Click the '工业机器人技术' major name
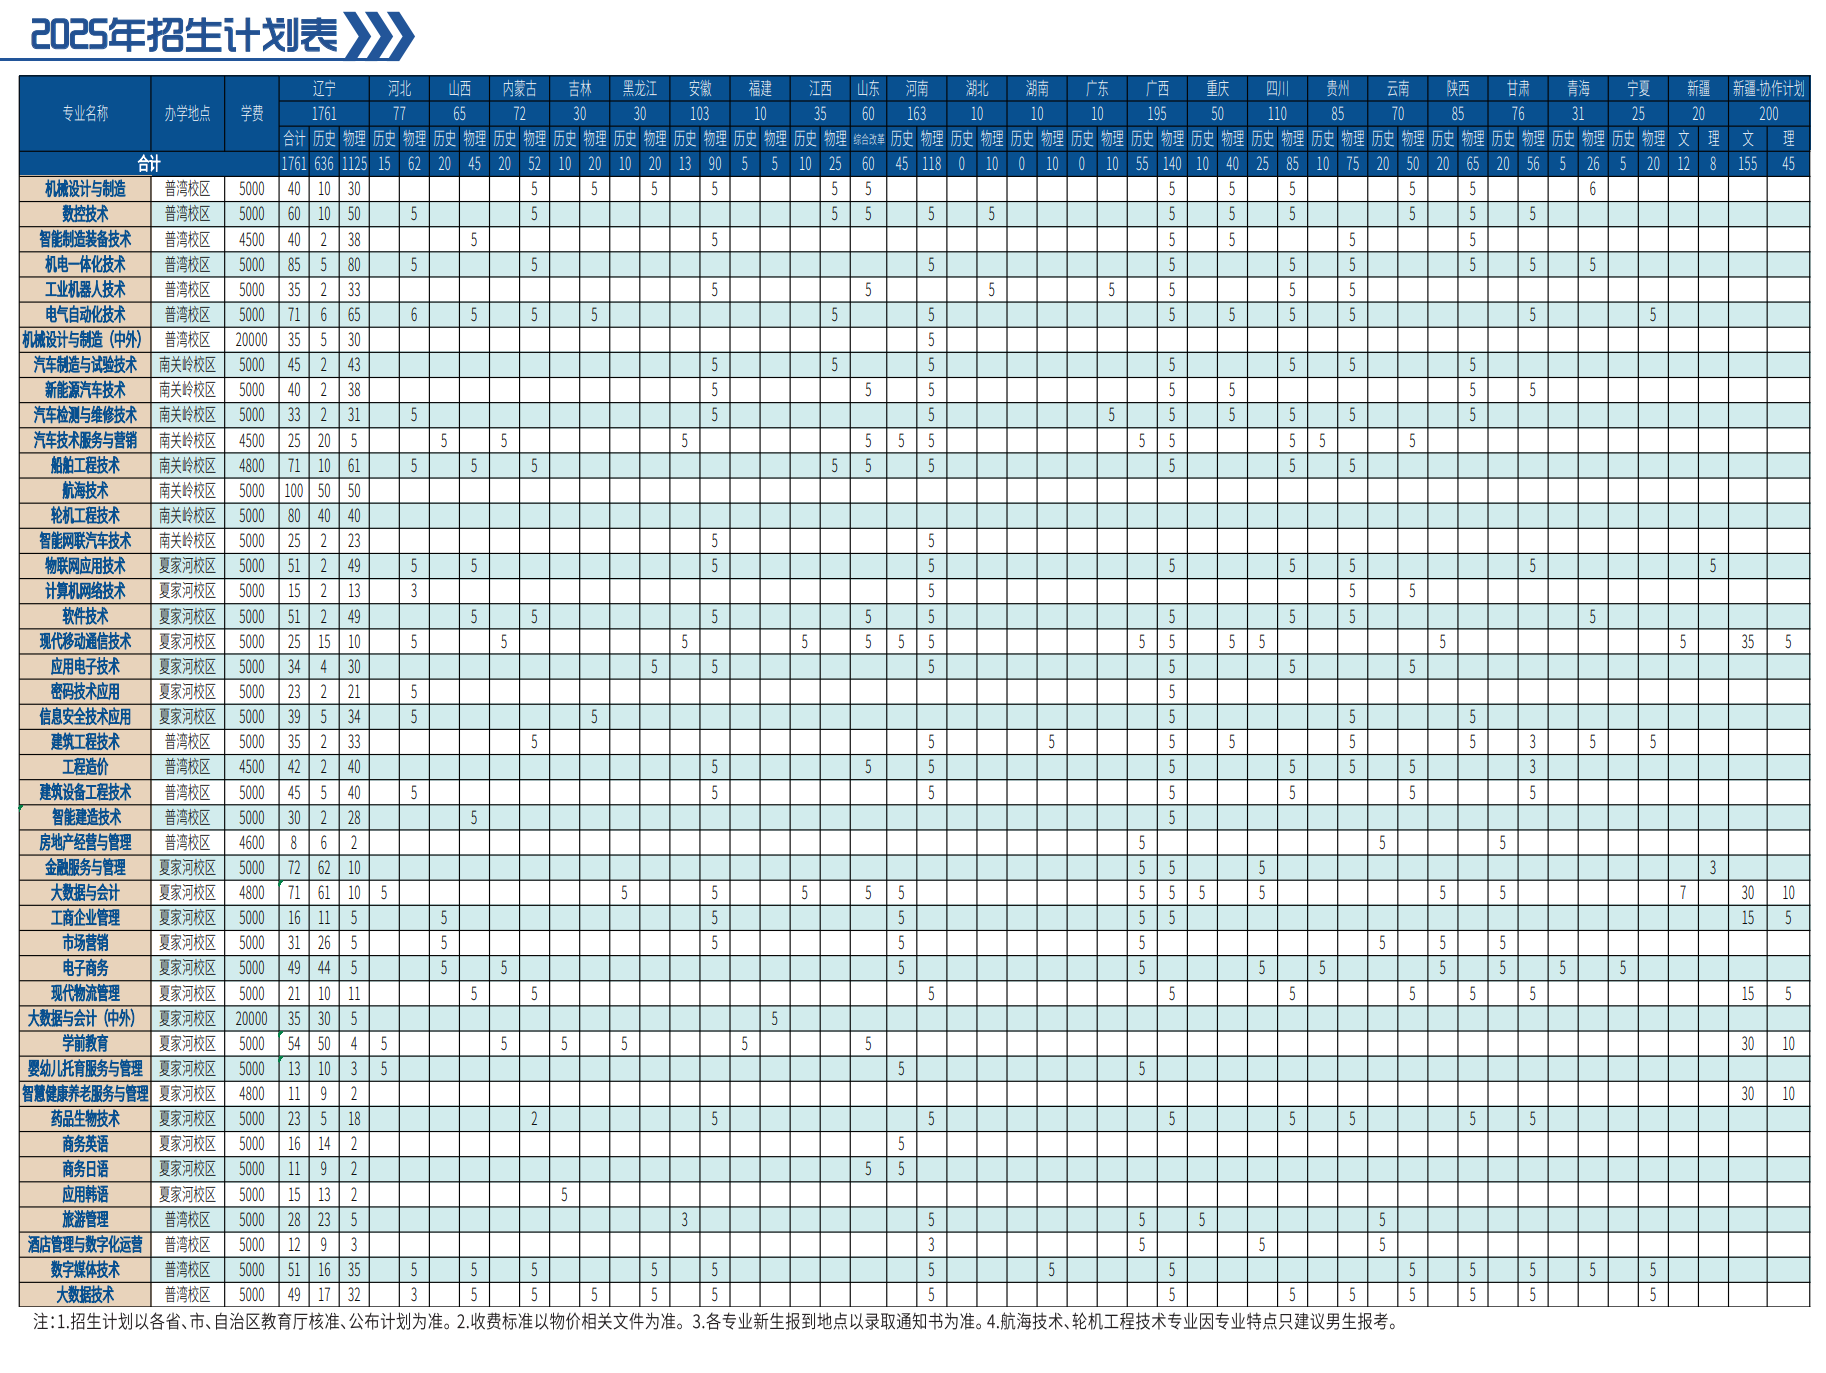 point(85,289)
